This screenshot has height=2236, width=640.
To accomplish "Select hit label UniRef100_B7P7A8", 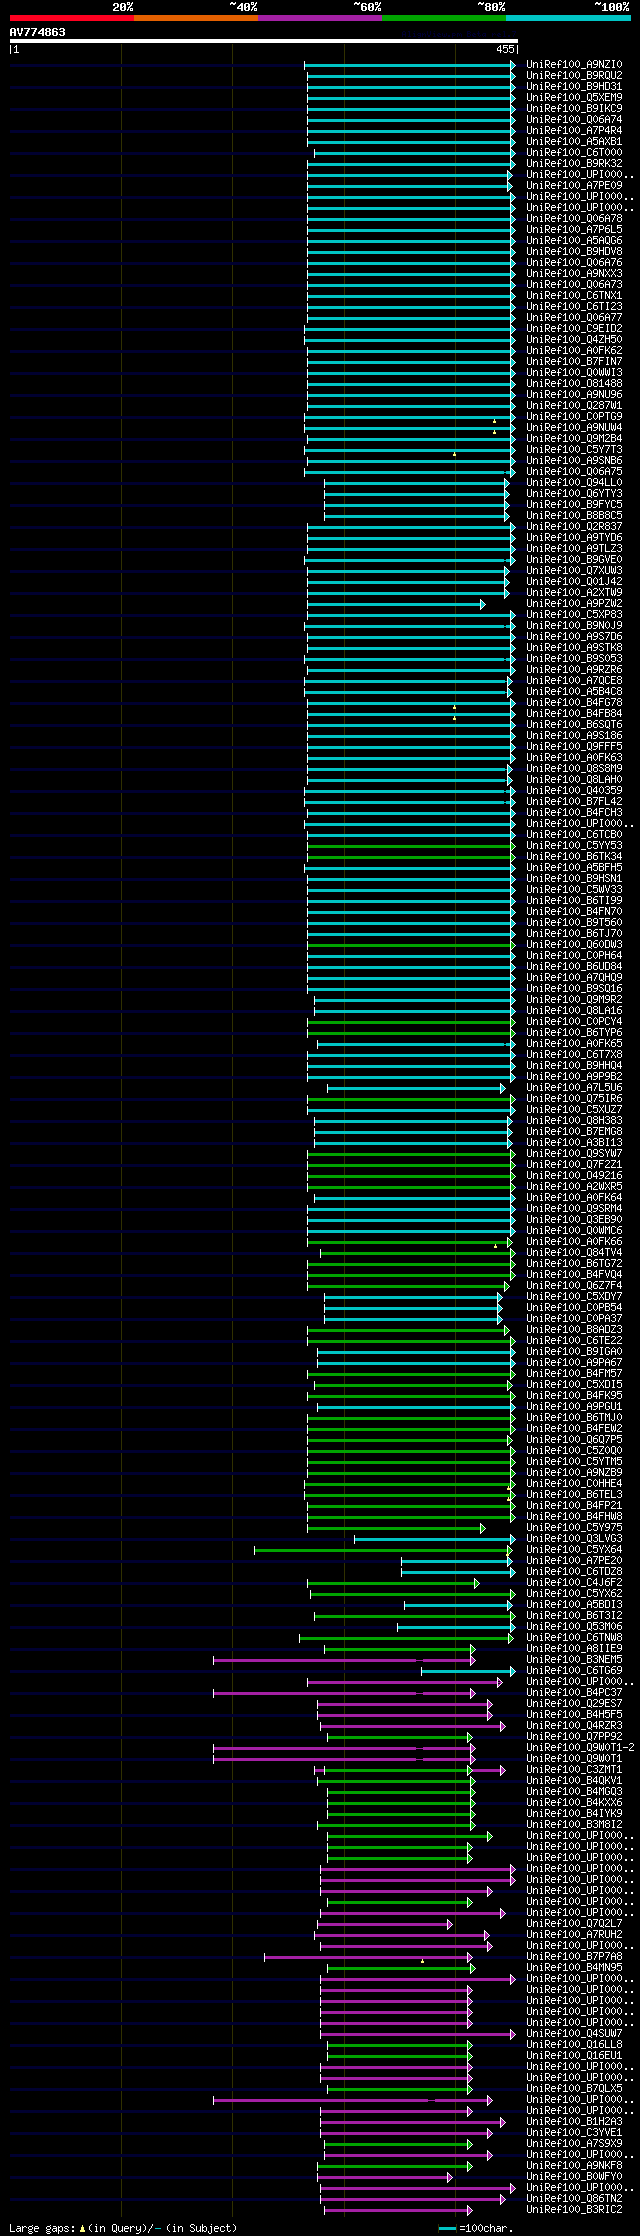I will tap(574, 1957).
